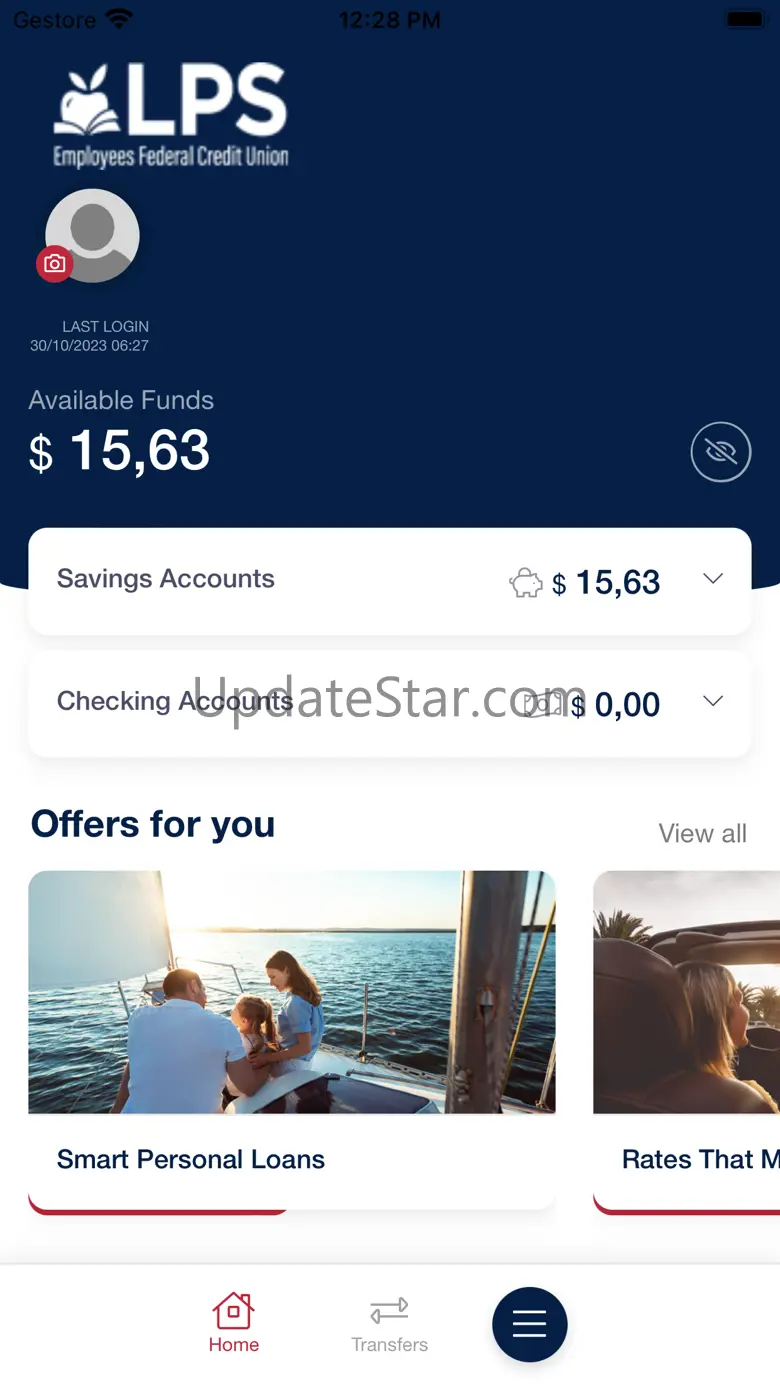780x1387 pixels.
Task: Open the Home house icon
Action: pos(233,1310)
